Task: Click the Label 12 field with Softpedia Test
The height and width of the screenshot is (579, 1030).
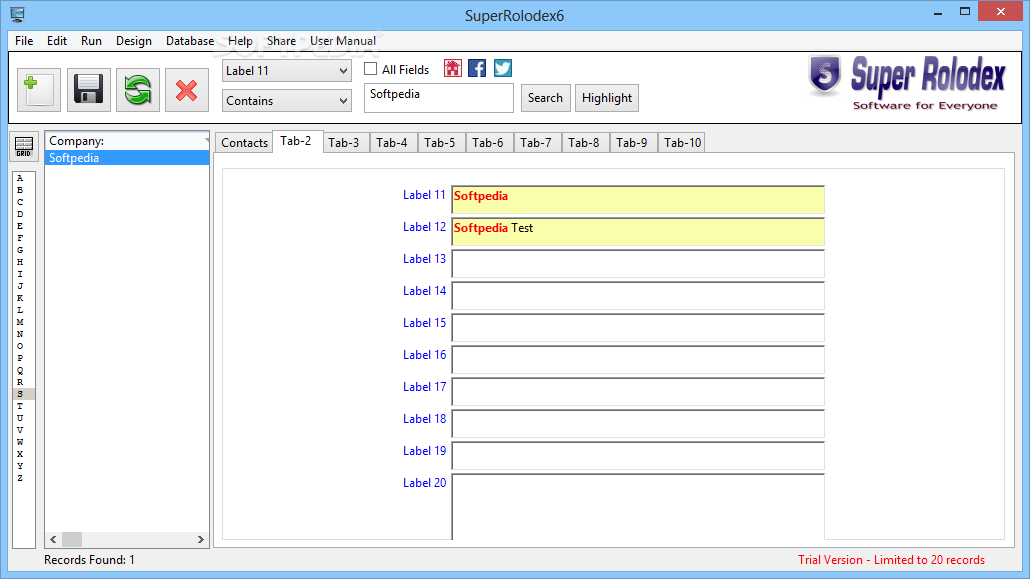Action: click(638, 232)
